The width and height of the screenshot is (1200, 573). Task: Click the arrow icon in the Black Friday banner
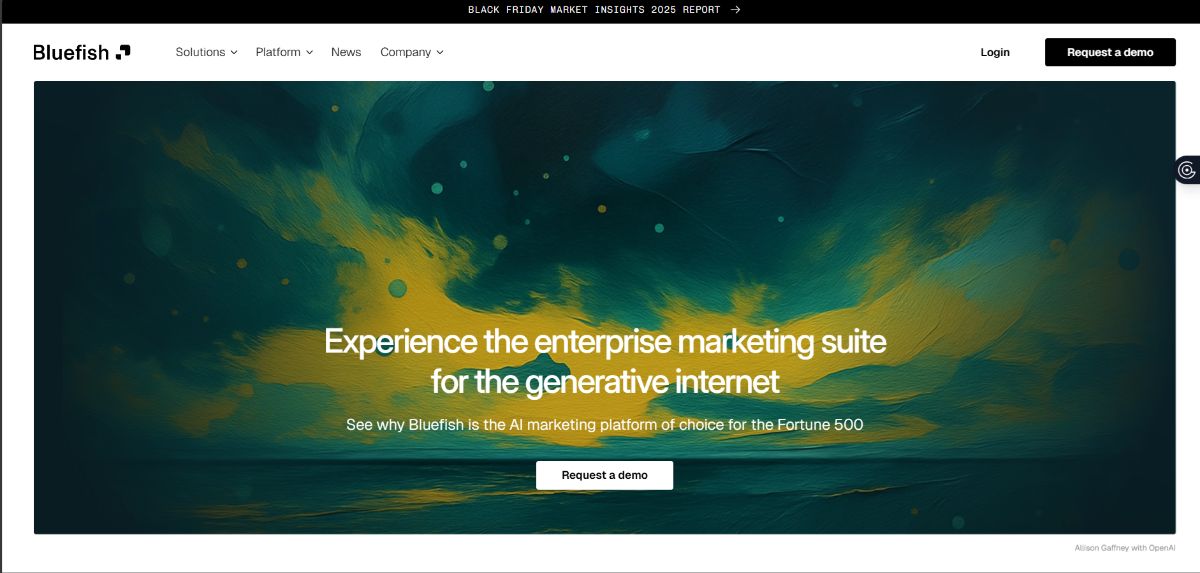[735, 10]
